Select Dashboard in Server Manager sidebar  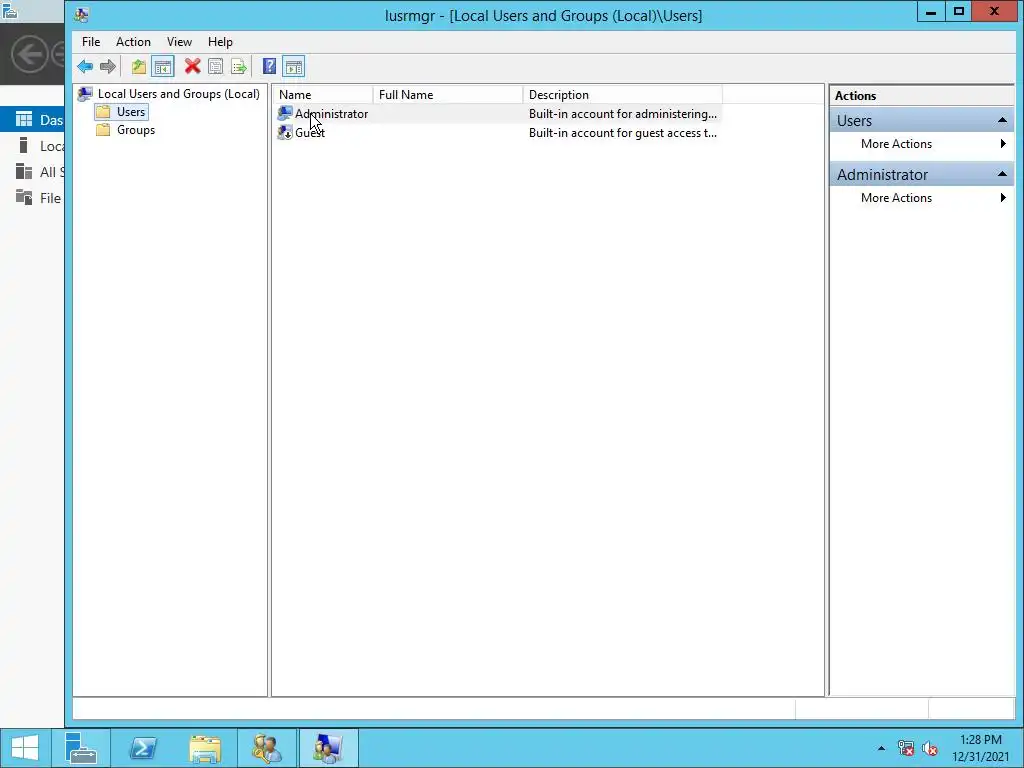tap(32, 120)
